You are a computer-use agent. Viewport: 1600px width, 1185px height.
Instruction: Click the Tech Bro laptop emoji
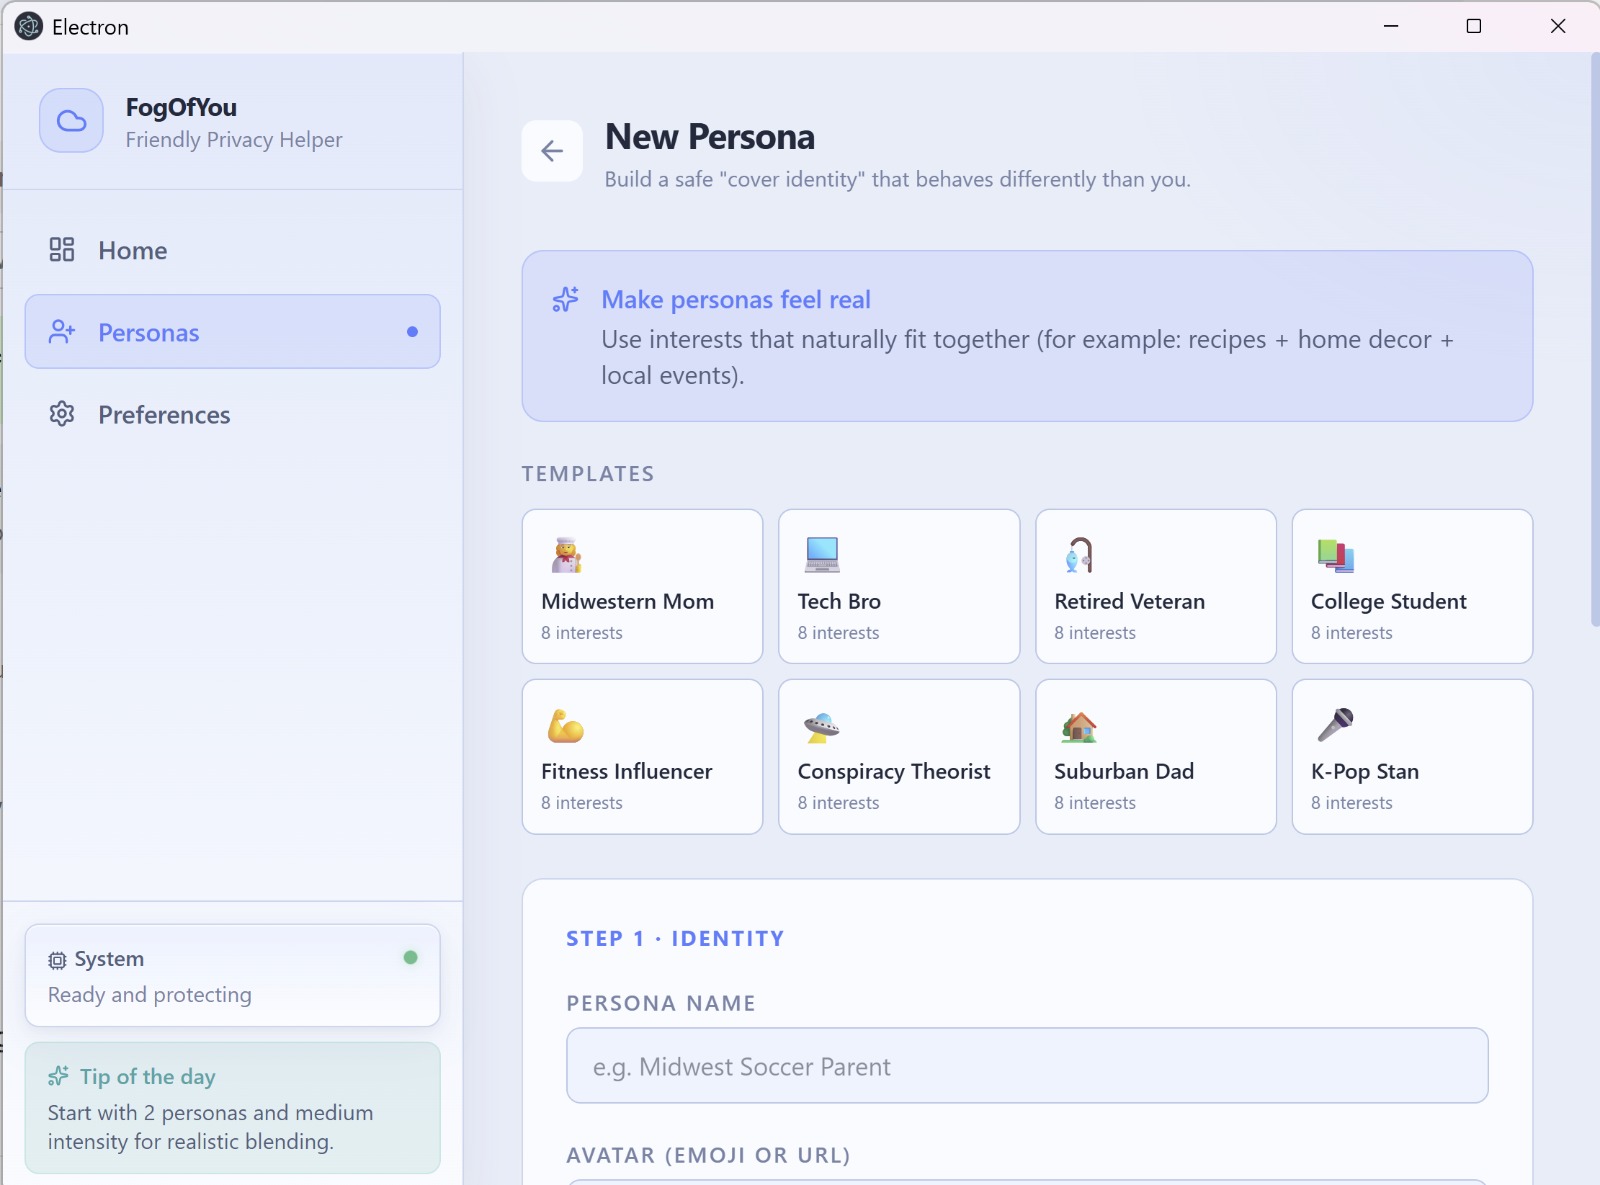point(822,555)
